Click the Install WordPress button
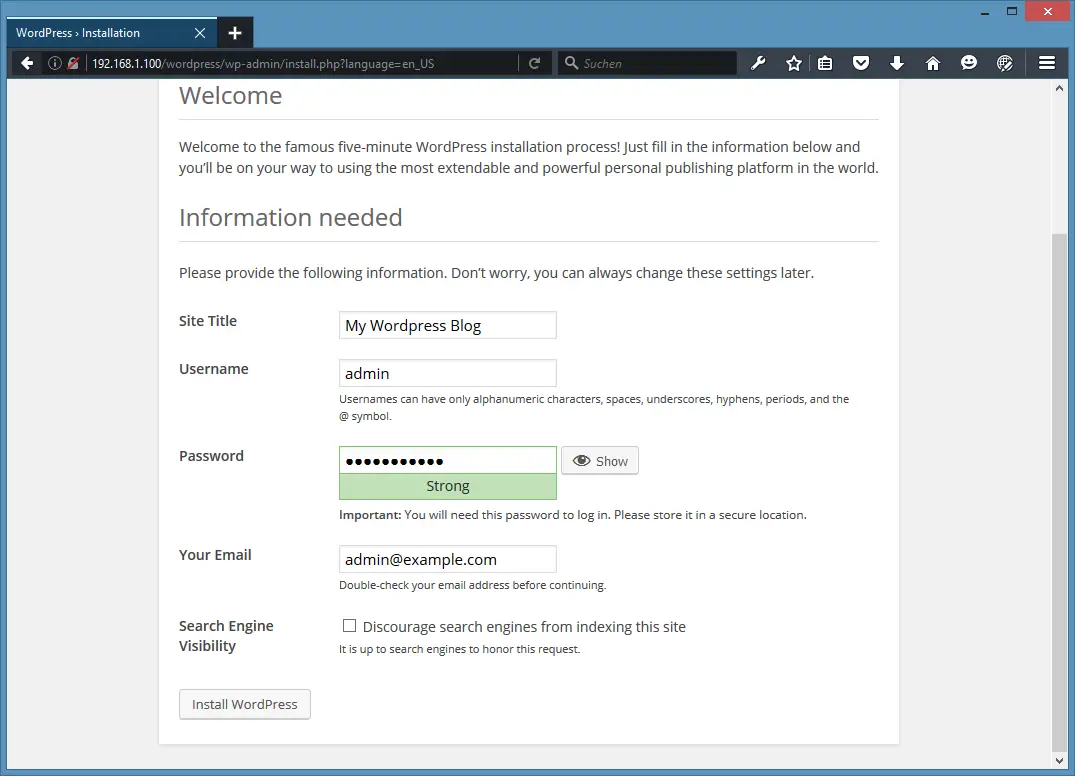Screen dimensions: 1075x776 pyautogui.click(x=245, y=704)
